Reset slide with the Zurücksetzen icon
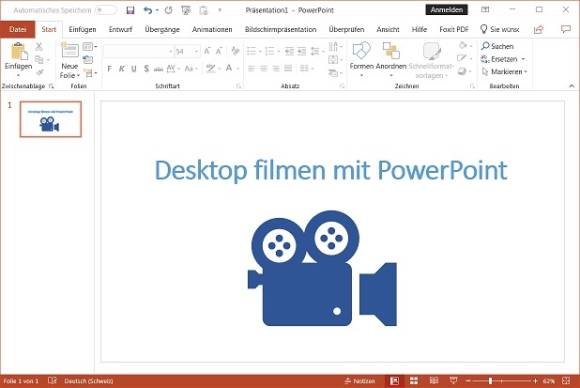Viewport: 580px width, 388px height. [88, 60]
